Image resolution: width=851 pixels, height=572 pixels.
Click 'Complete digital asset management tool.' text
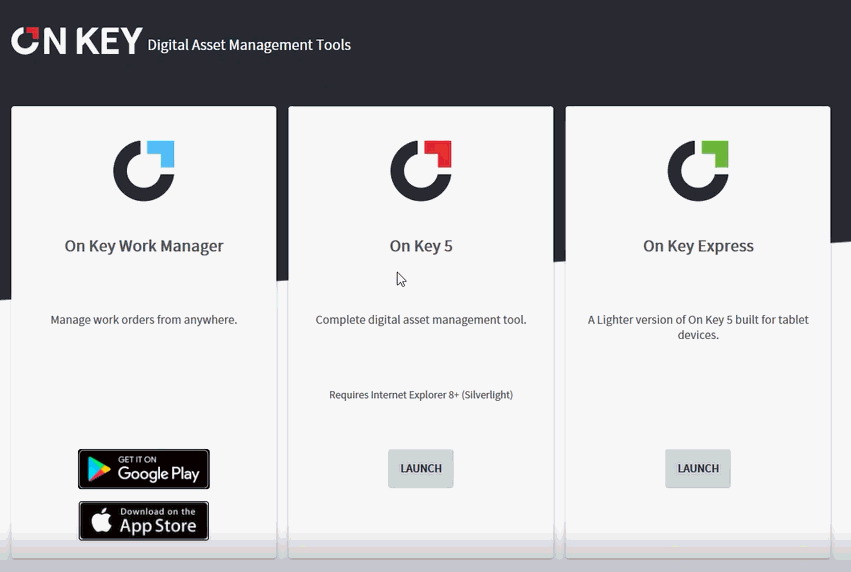click(421, 320)
